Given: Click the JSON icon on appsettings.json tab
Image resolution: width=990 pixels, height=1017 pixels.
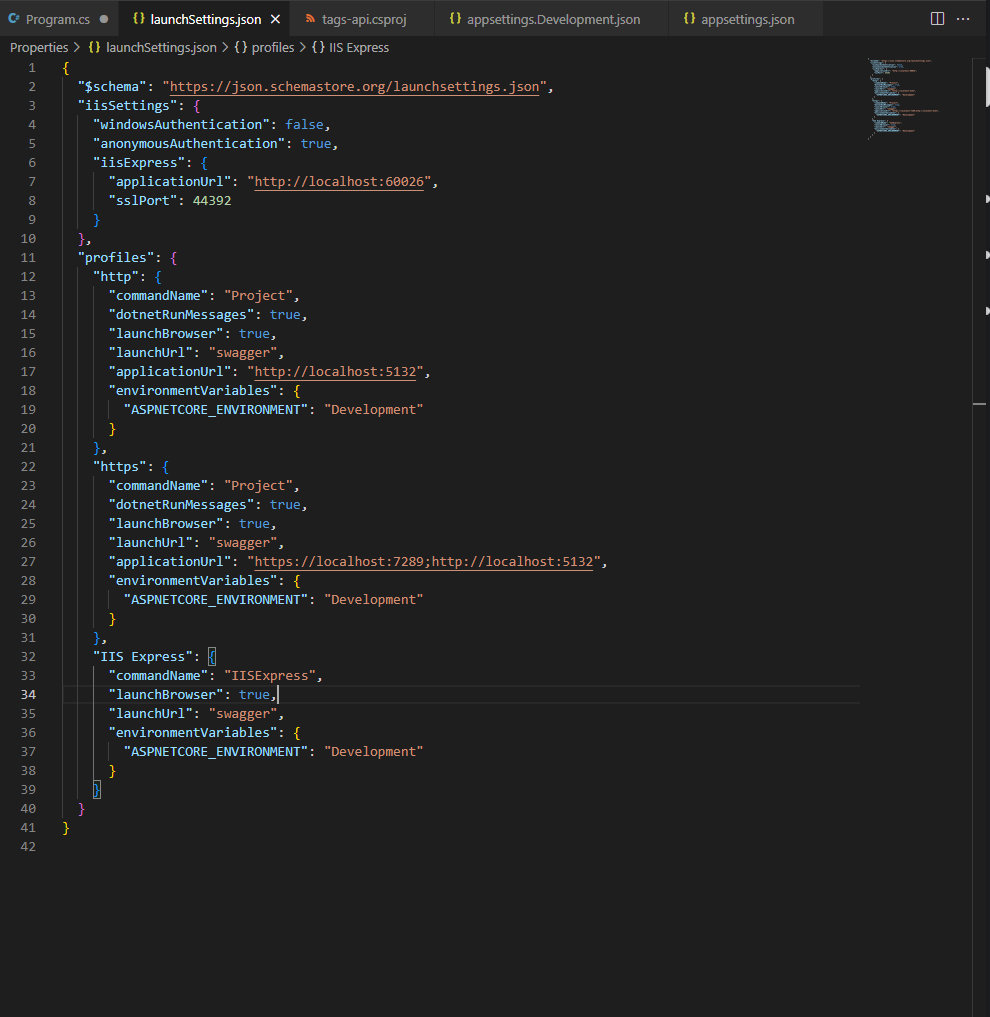Looking at the screenshot, I should point(688,17).
